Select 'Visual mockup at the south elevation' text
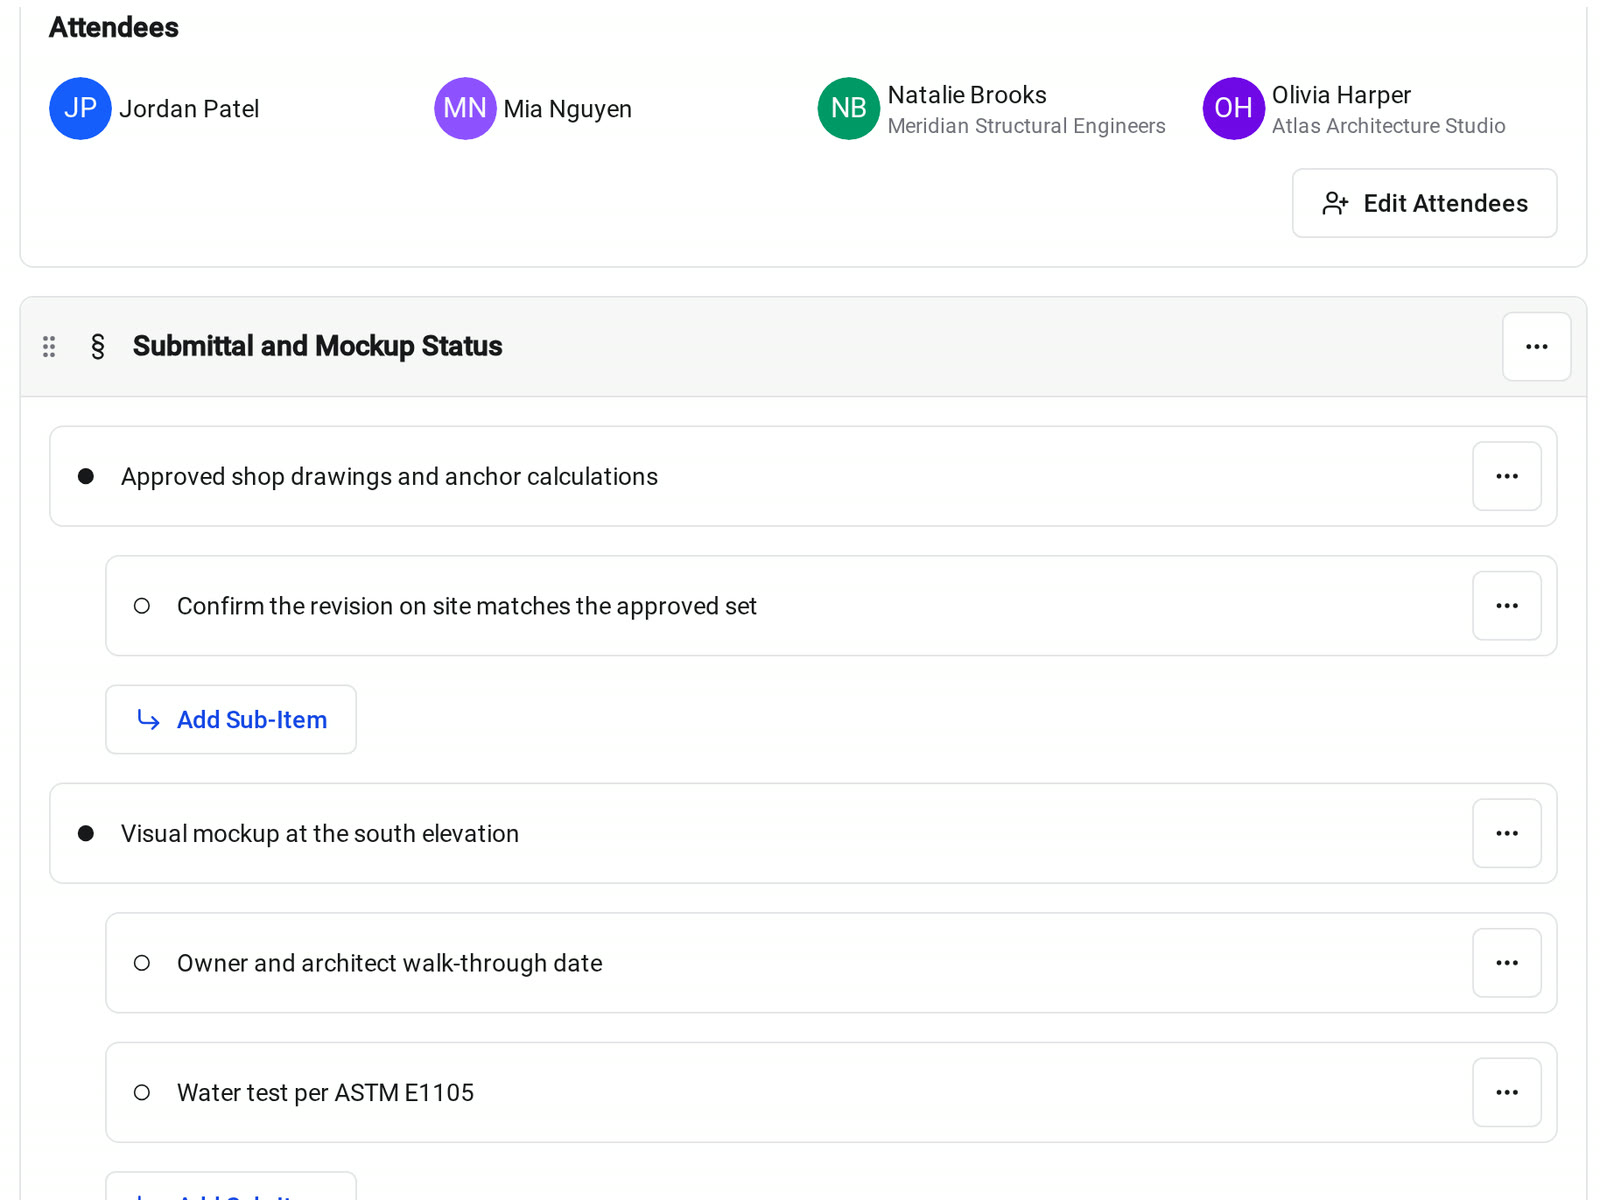This screenshot has width=1600, height=1200. tap(320, 834)
